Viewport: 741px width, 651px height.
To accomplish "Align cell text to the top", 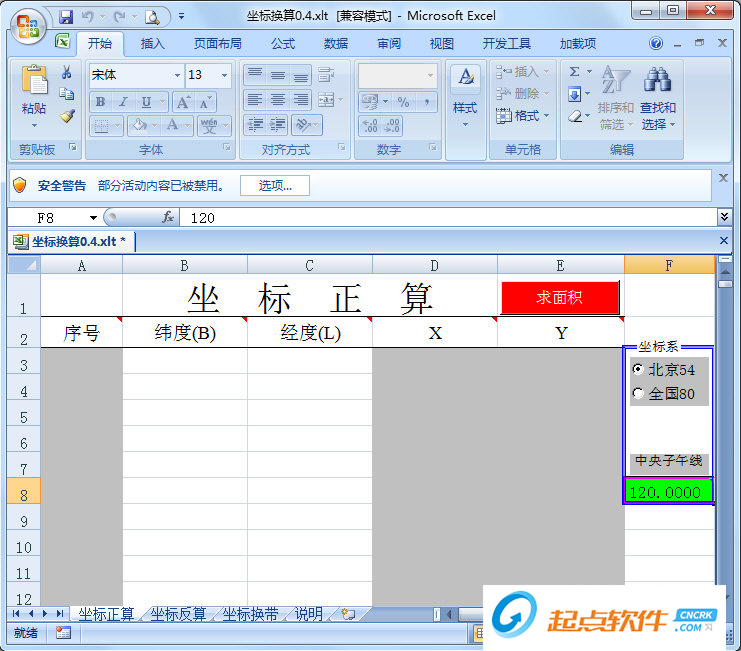I will pyautogui.click(x=255, y=75).
